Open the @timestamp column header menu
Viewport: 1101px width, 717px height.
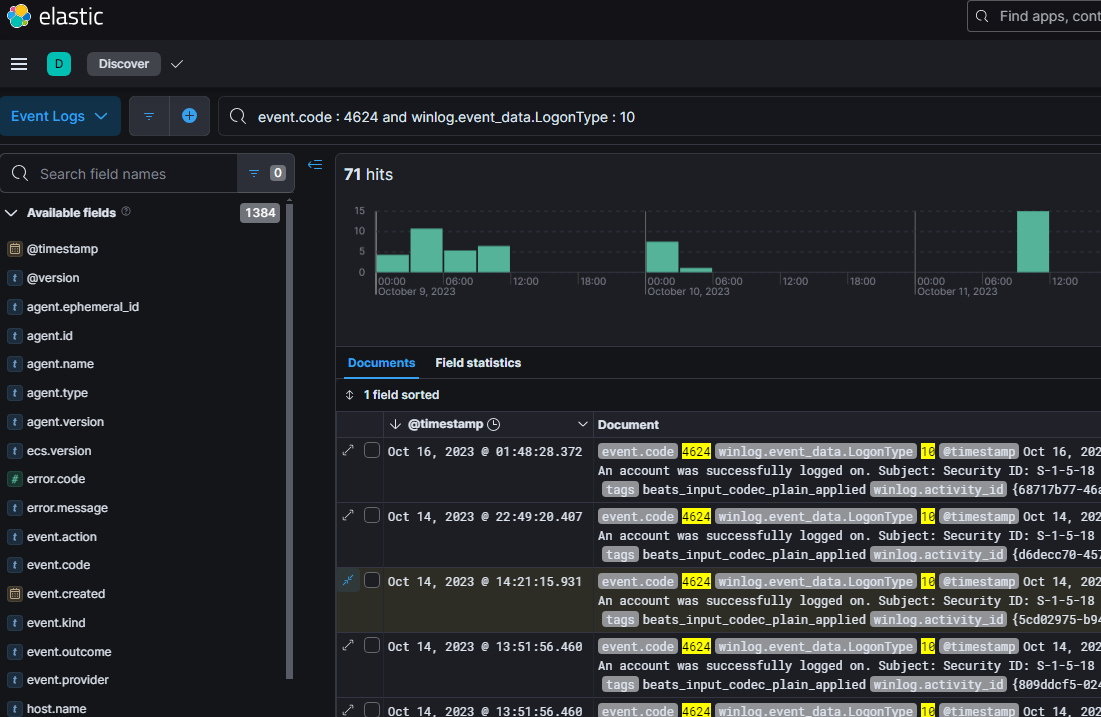point(583,424)
